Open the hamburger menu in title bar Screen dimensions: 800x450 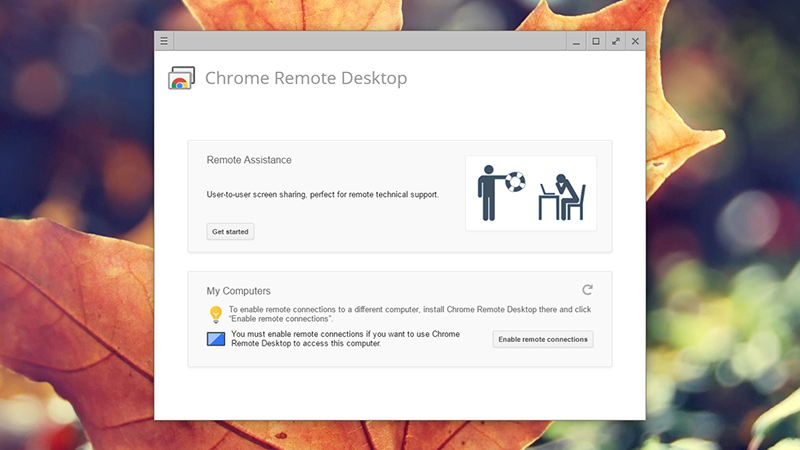[x=164, y=41]
